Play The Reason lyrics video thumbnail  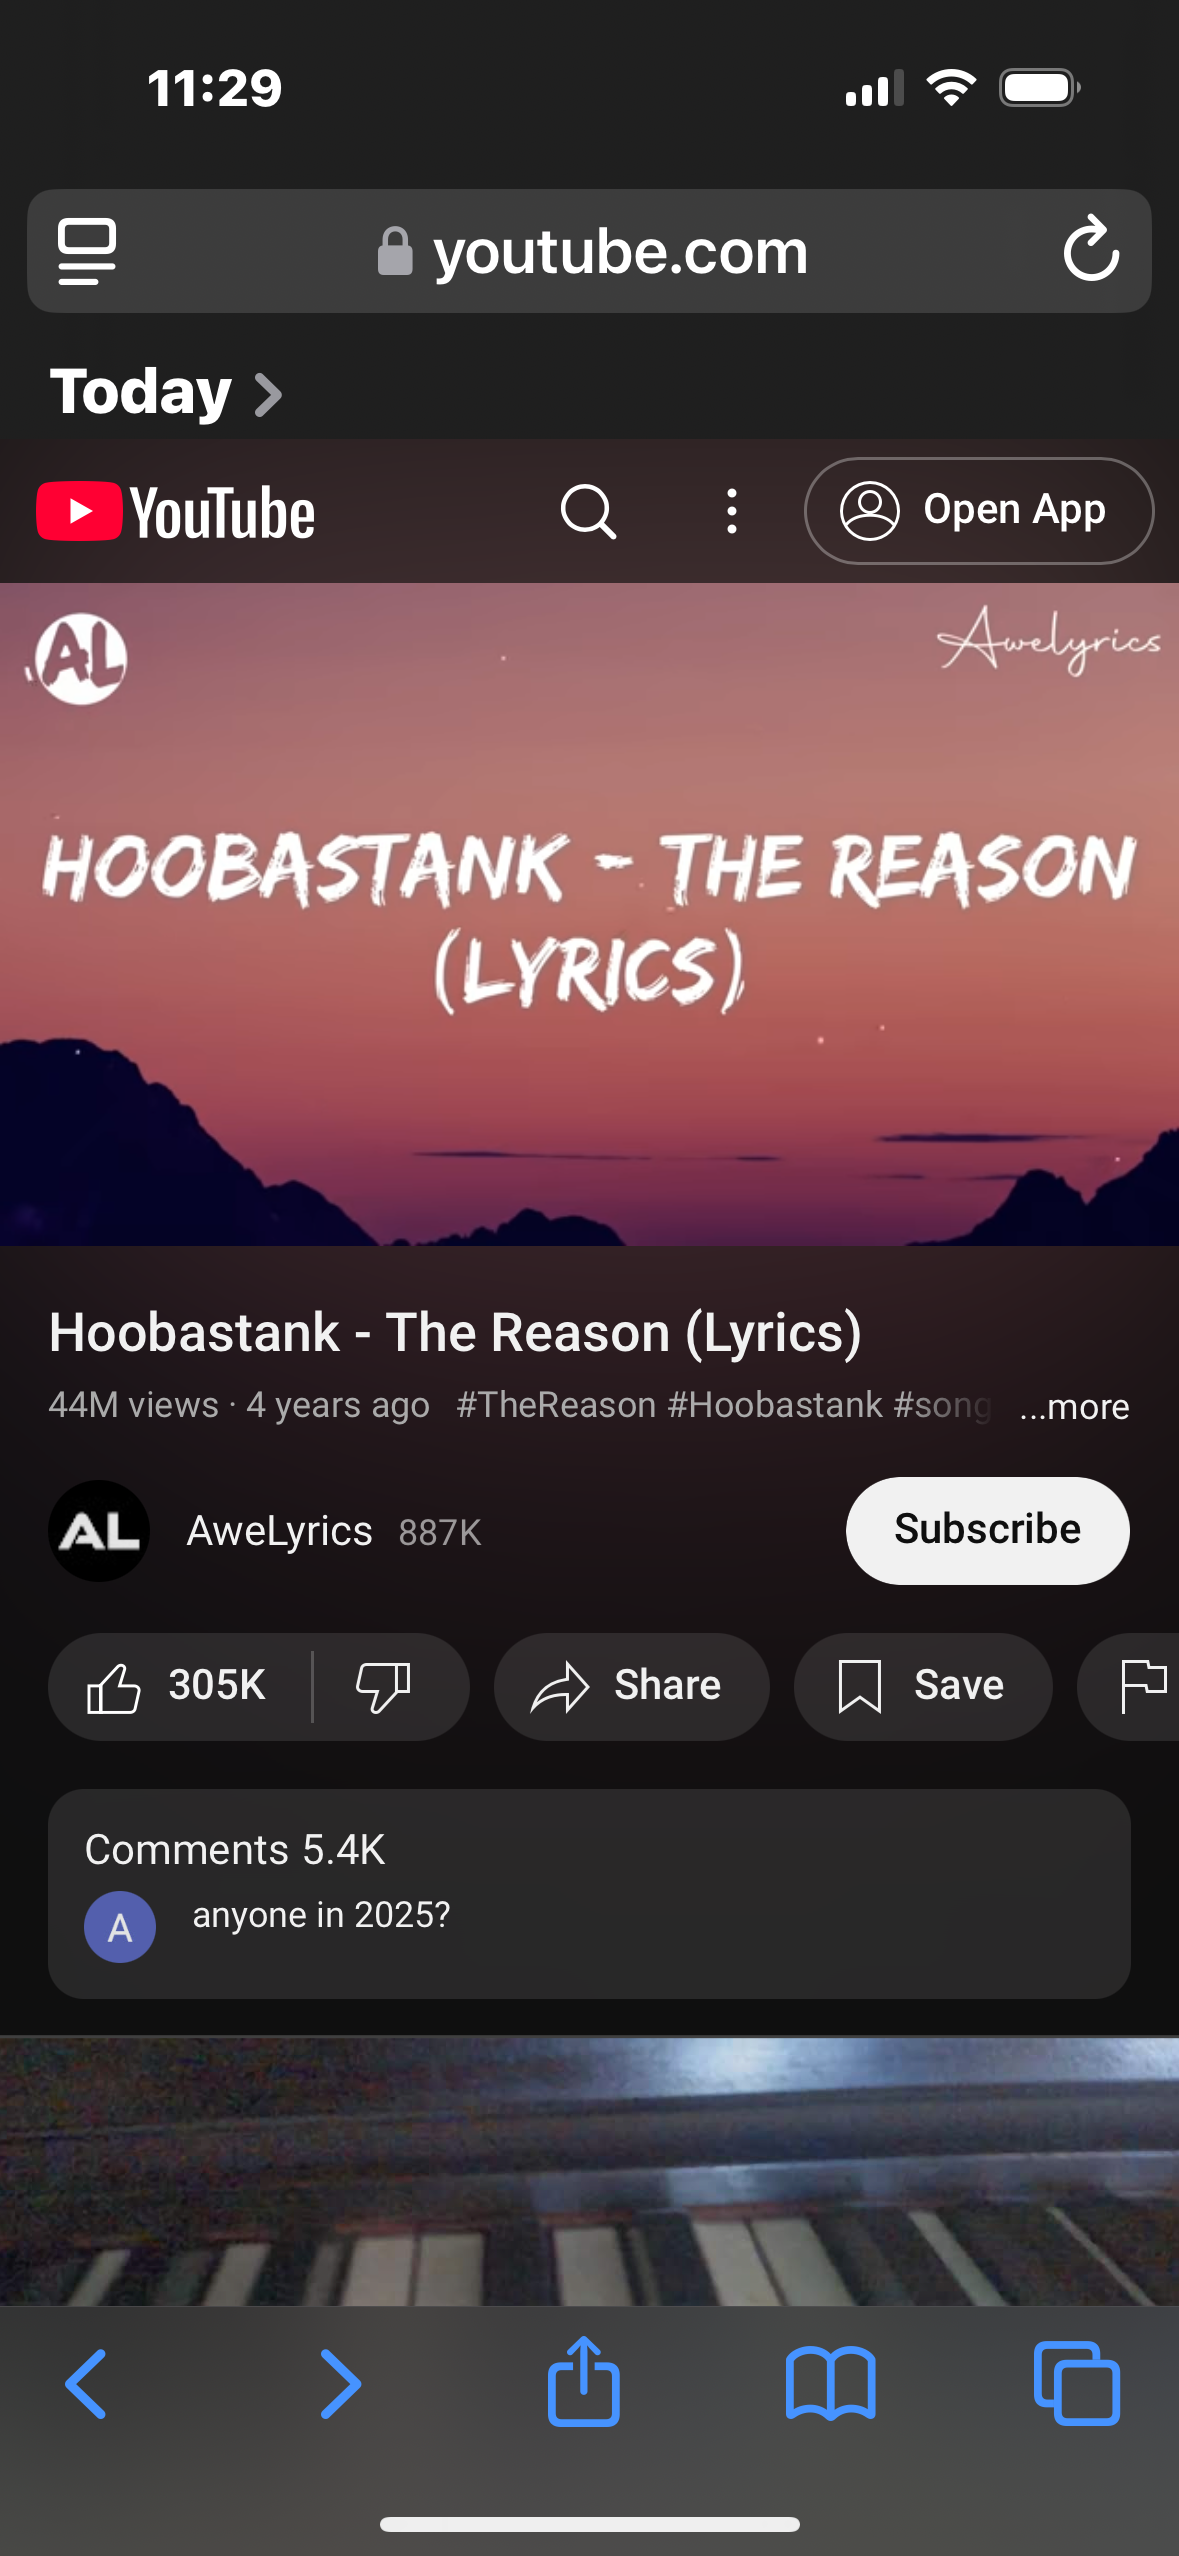pos(589,914)
